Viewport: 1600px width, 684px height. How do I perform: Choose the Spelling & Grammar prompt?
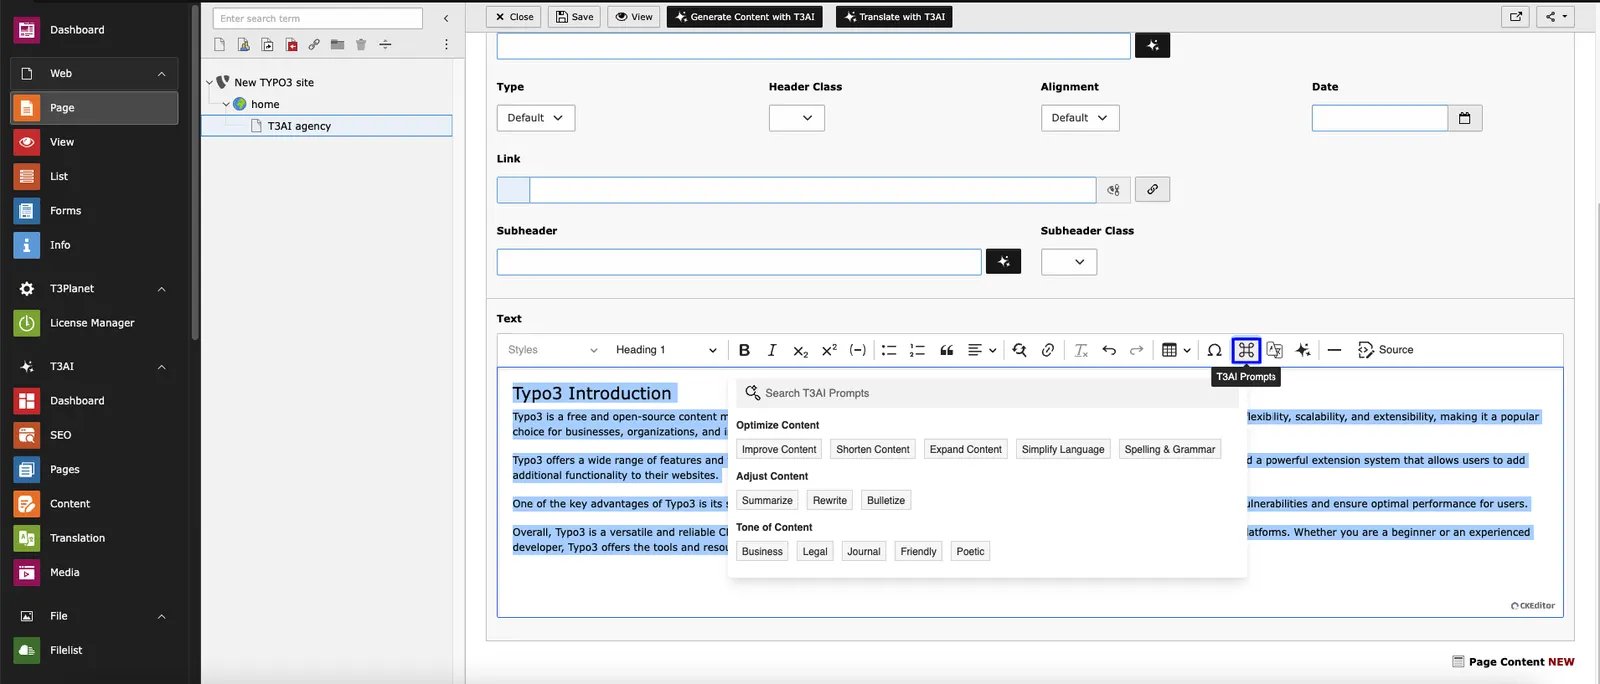coord(1170,449)
